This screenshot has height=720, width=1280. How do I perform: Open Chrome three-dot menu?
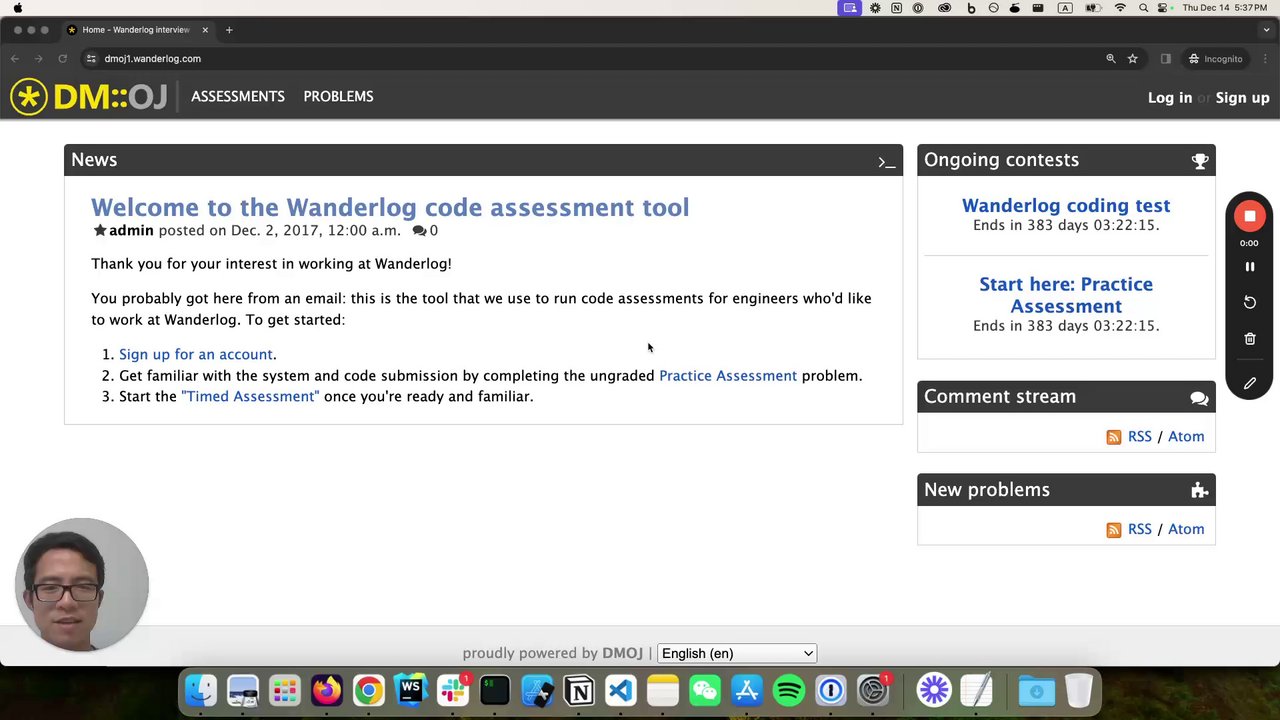click(x=1265, y=59)
